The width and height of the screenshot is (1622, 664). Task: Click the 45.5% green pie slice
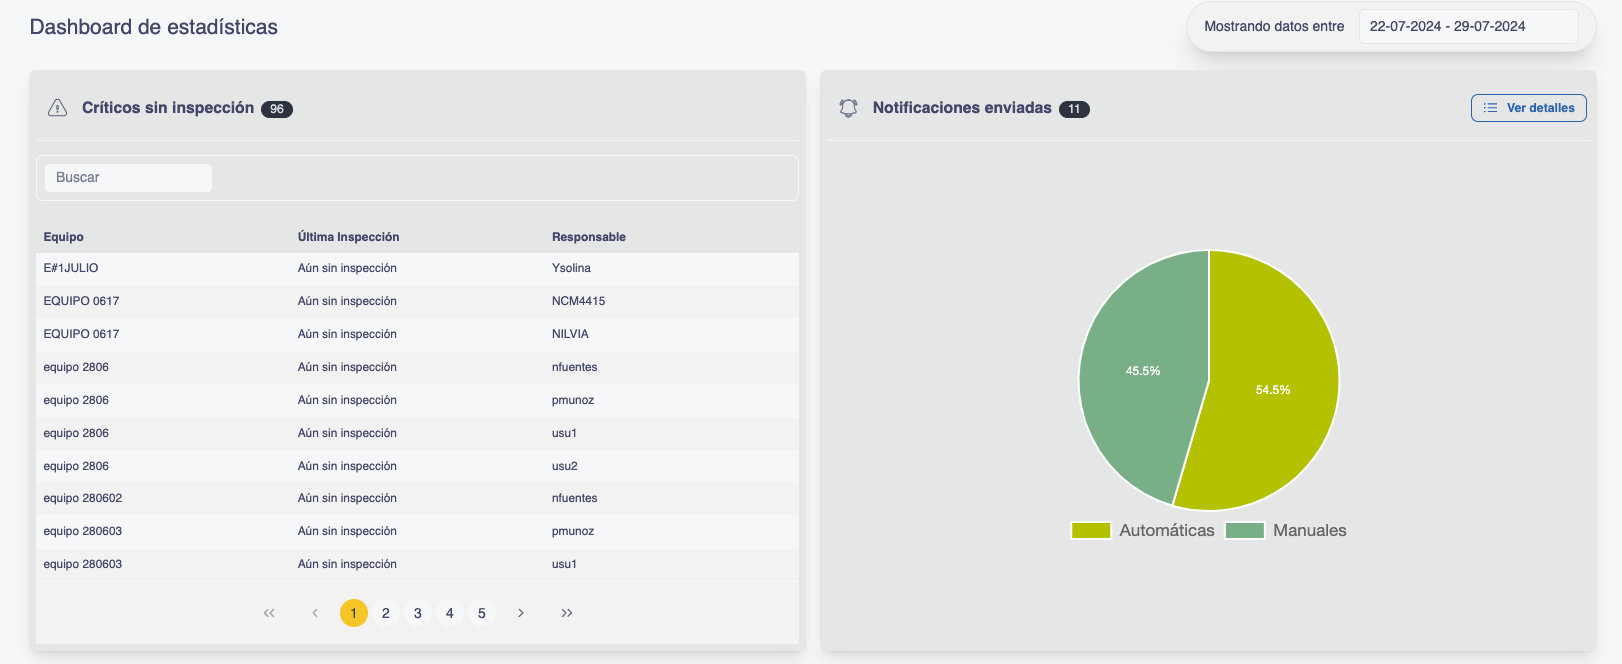point(1140,380)
